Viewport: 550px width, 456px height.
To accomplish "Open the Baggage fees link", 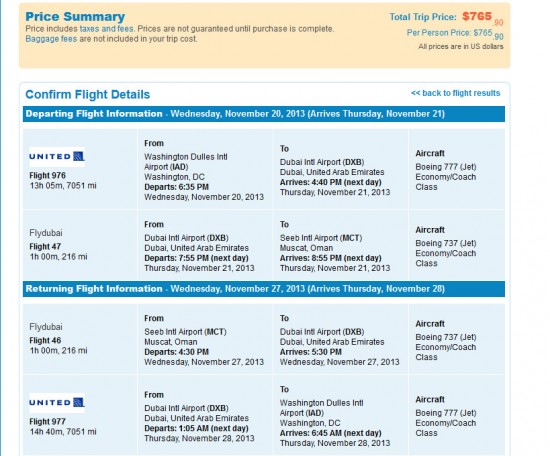I will [x=51, y=39].
